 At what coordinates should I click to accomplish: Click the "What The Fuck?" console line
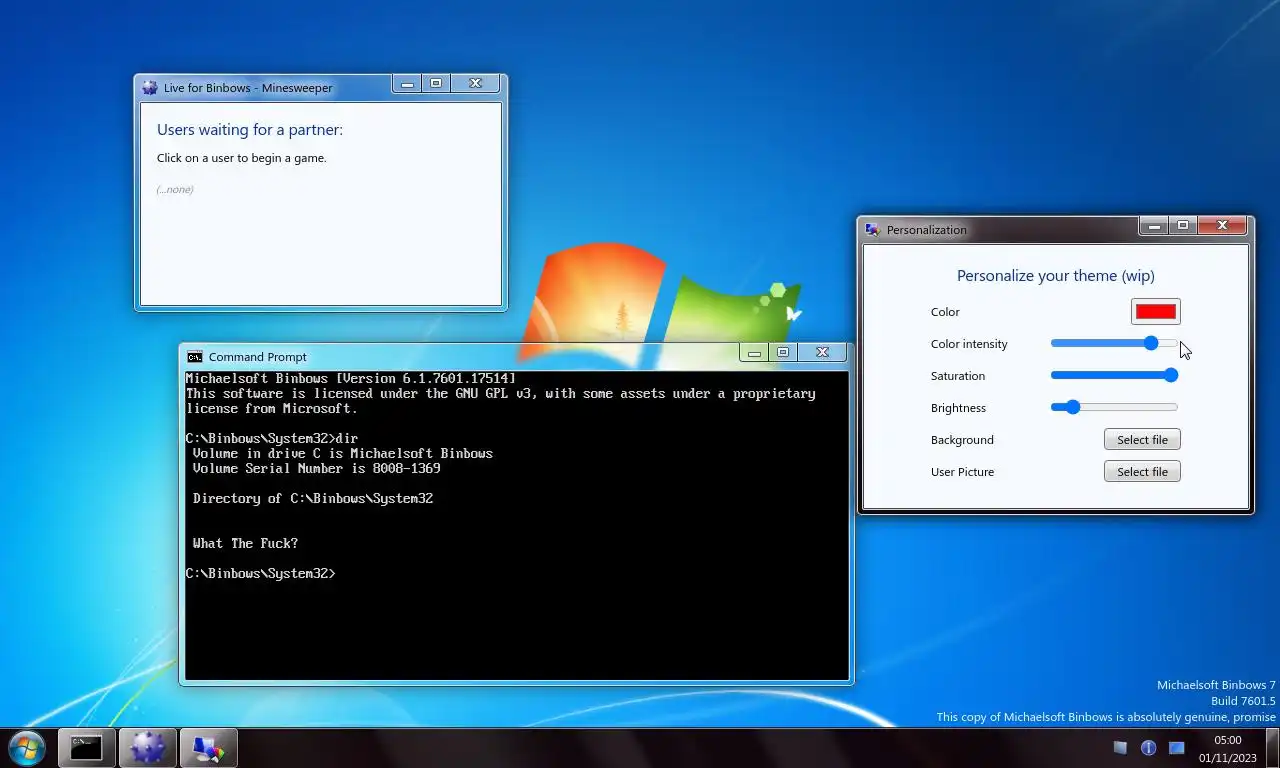tap(245, 544)
